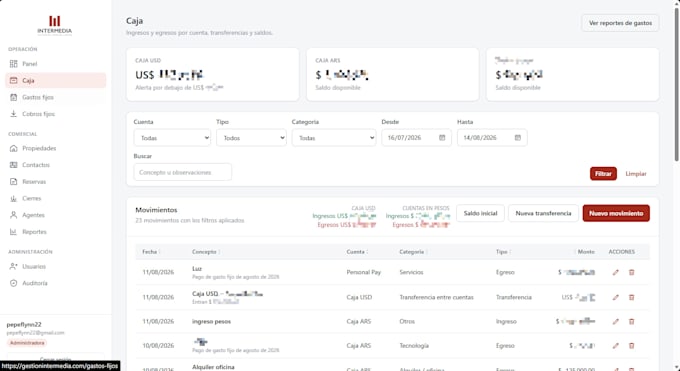Edit the Caja USD transfer row

tap(615, 297)
